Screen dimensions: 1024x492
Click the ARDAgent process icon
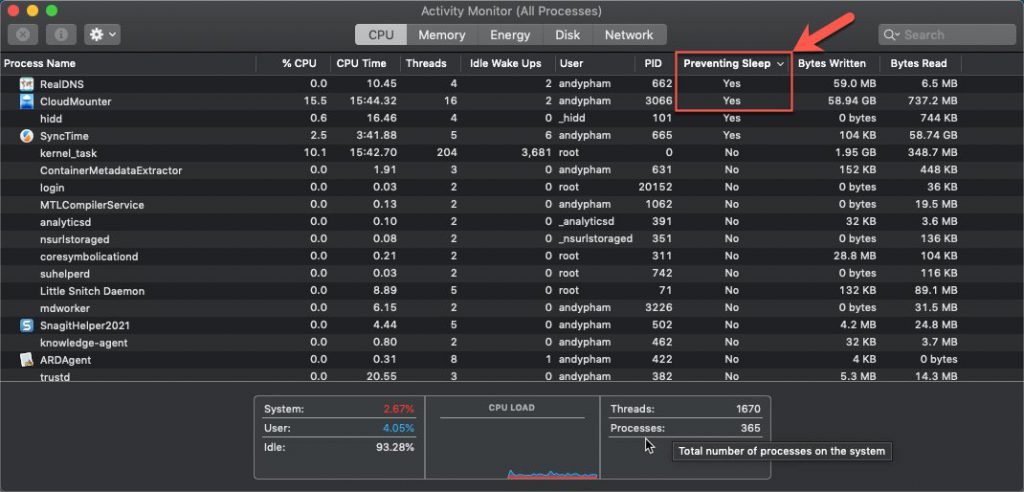(x=27, y=360)
